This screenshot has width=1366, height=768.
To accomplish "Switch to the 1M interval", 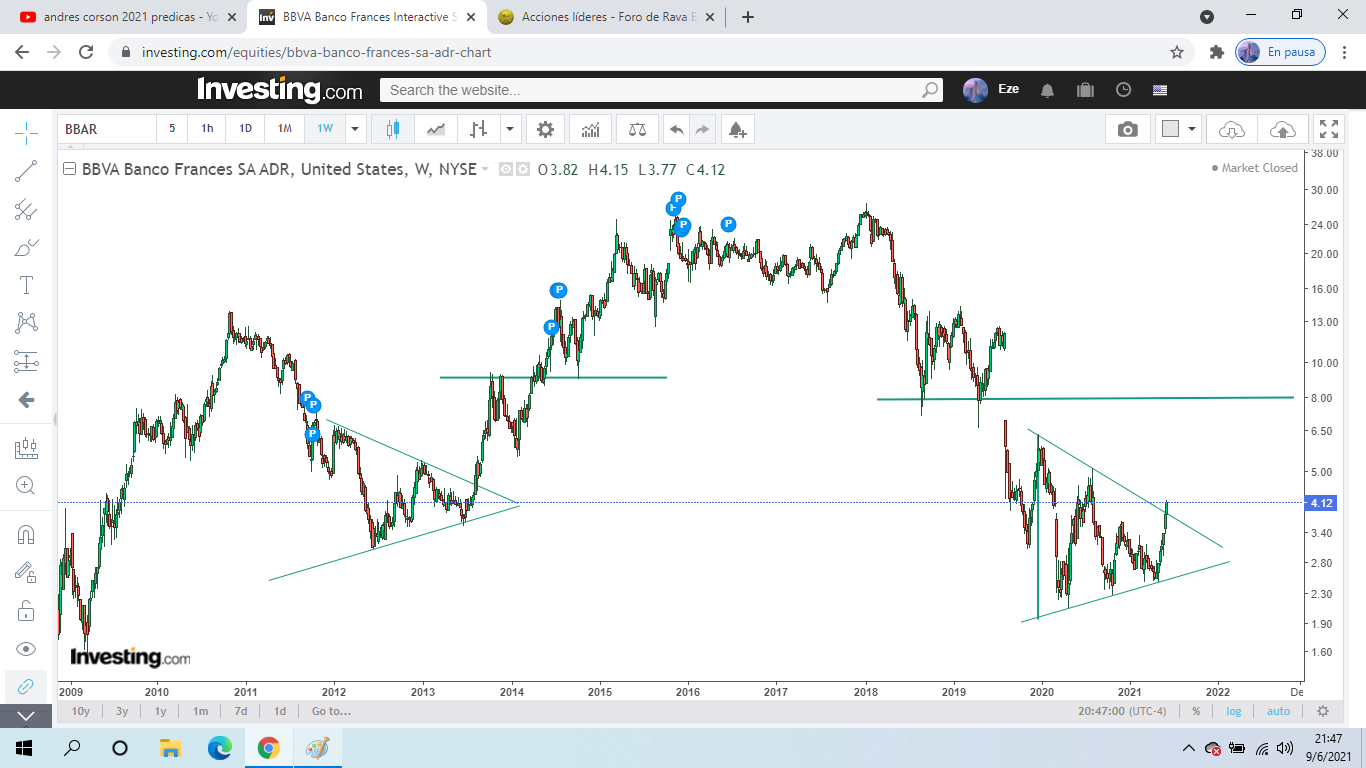I will tap(285, 129).
